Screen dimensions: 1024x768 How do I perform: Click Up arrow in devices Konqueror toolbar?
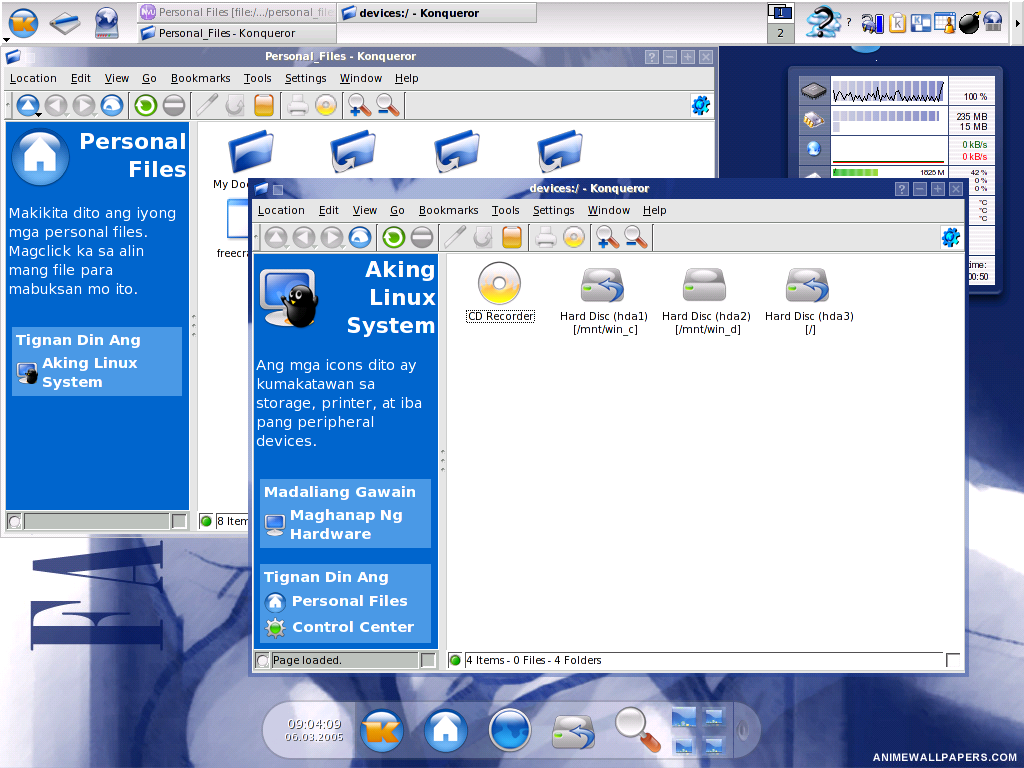(x=276, y=237)
